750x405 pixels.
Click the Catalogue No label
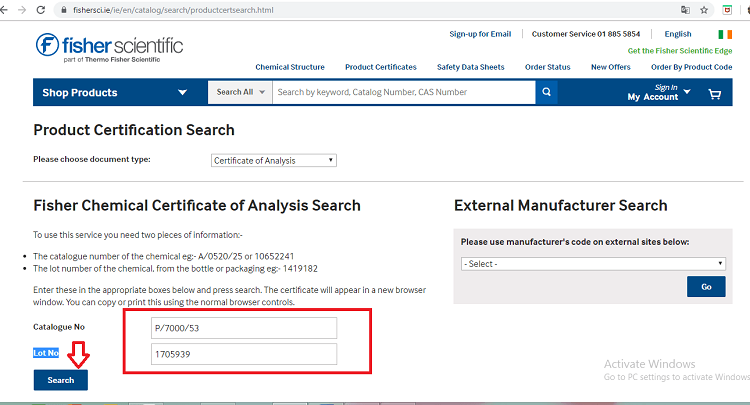point(59,327)
